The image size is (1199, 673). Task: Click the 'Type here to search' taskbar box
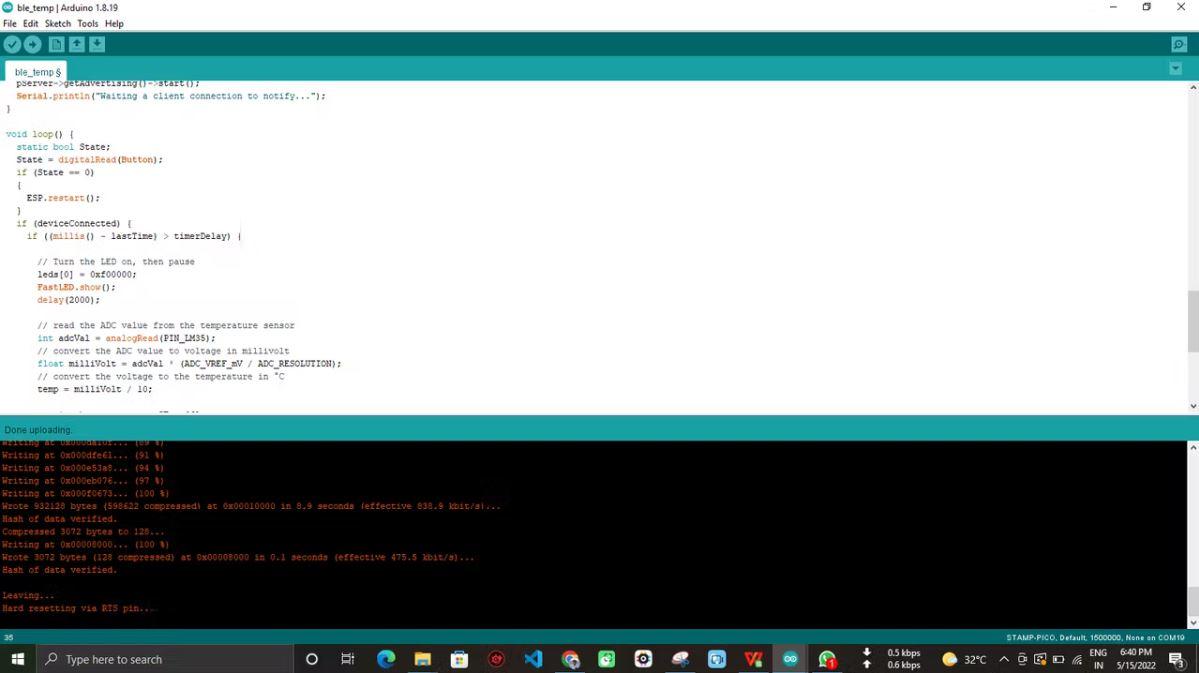[x=164, y=659]
